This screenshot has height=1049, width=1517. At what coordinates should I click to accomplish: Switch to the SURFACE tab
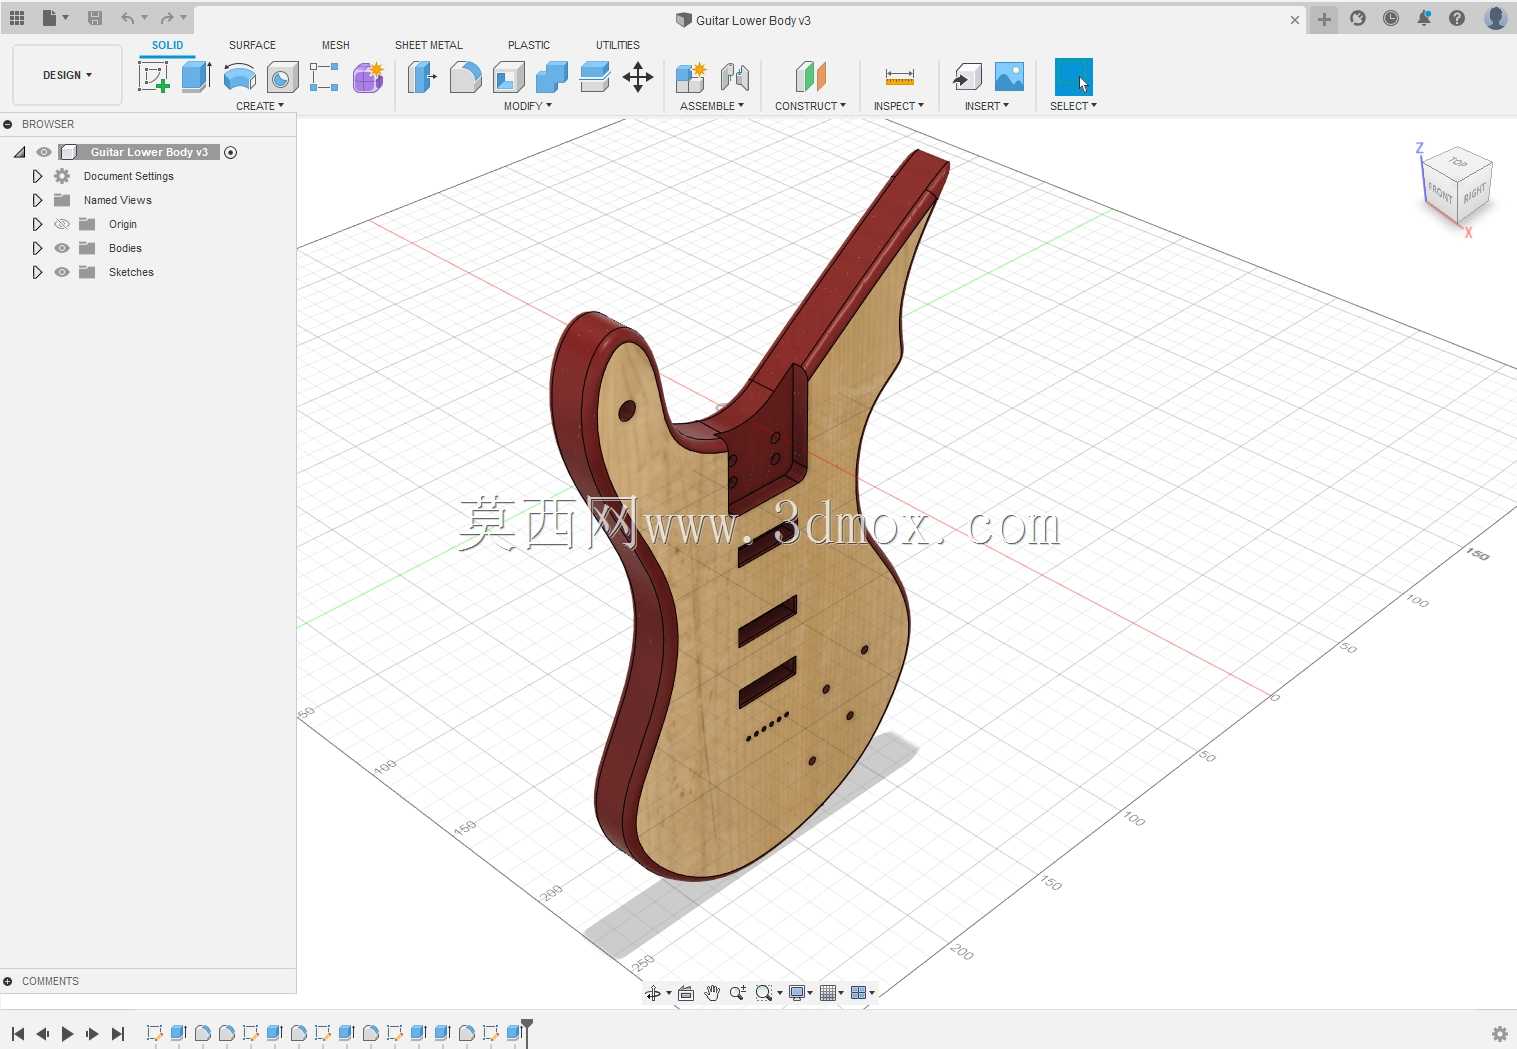click(x=252, y=45)
